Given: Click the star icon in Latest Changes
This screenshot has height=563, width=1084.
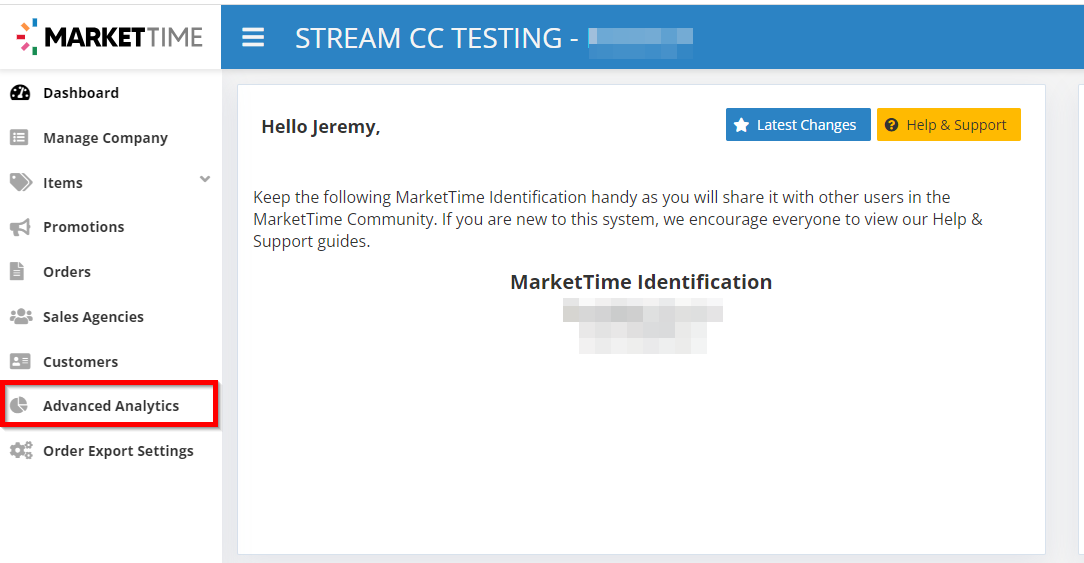Looking at the screenshot, I should 741,124.
